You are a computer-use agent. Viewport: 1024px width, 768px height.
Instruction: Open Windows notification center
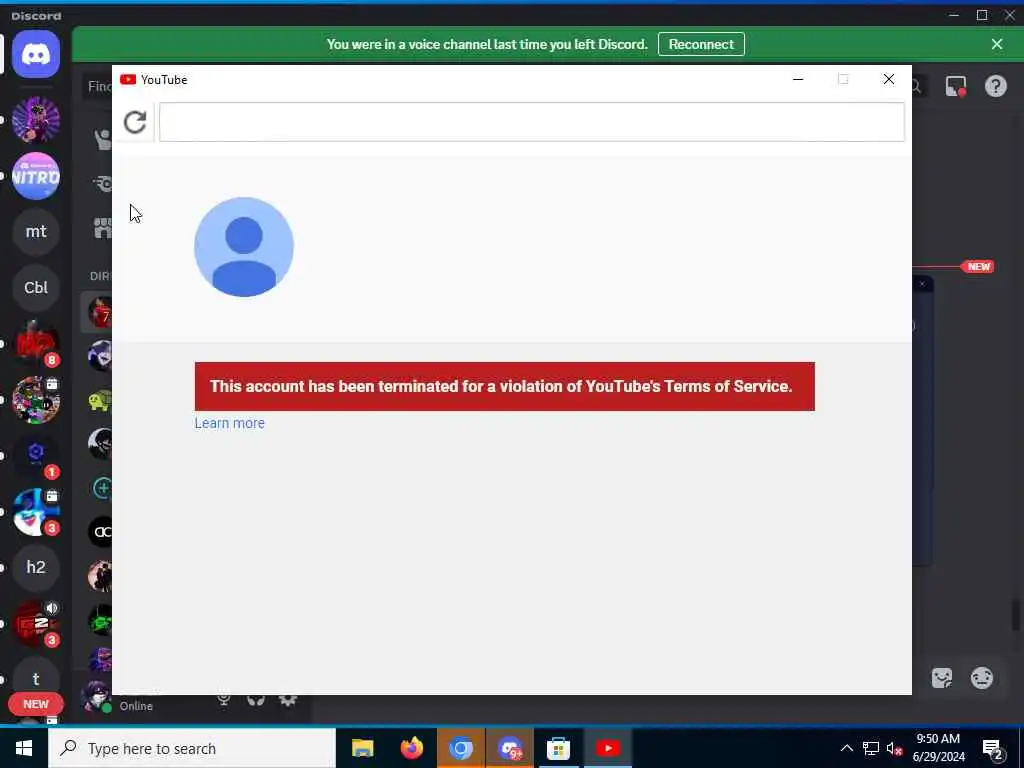(x=993, y=748)
